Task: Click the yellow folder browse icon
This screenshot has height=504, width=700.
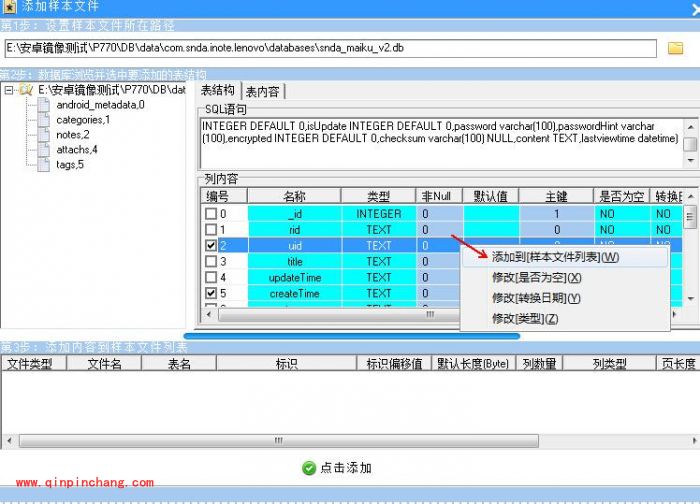Action: (675, 47)
